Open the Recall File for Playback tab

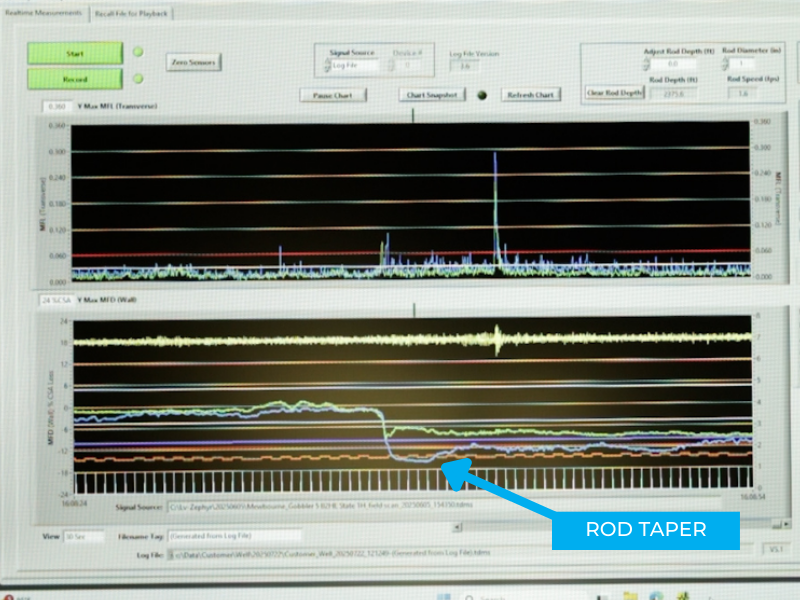131,13
